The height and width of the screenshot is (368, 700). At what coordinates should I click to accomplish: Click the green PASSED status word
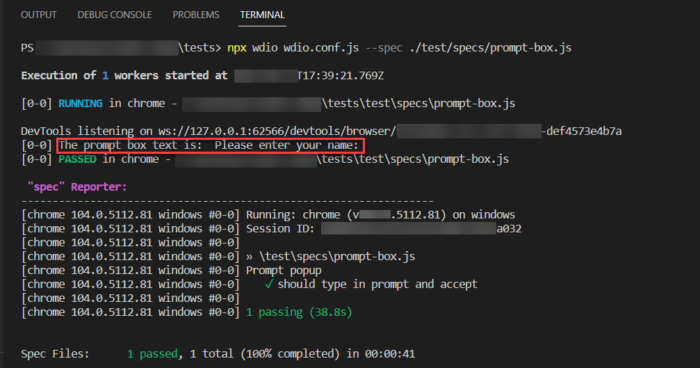pyautogui.click(x=77, y=159)
